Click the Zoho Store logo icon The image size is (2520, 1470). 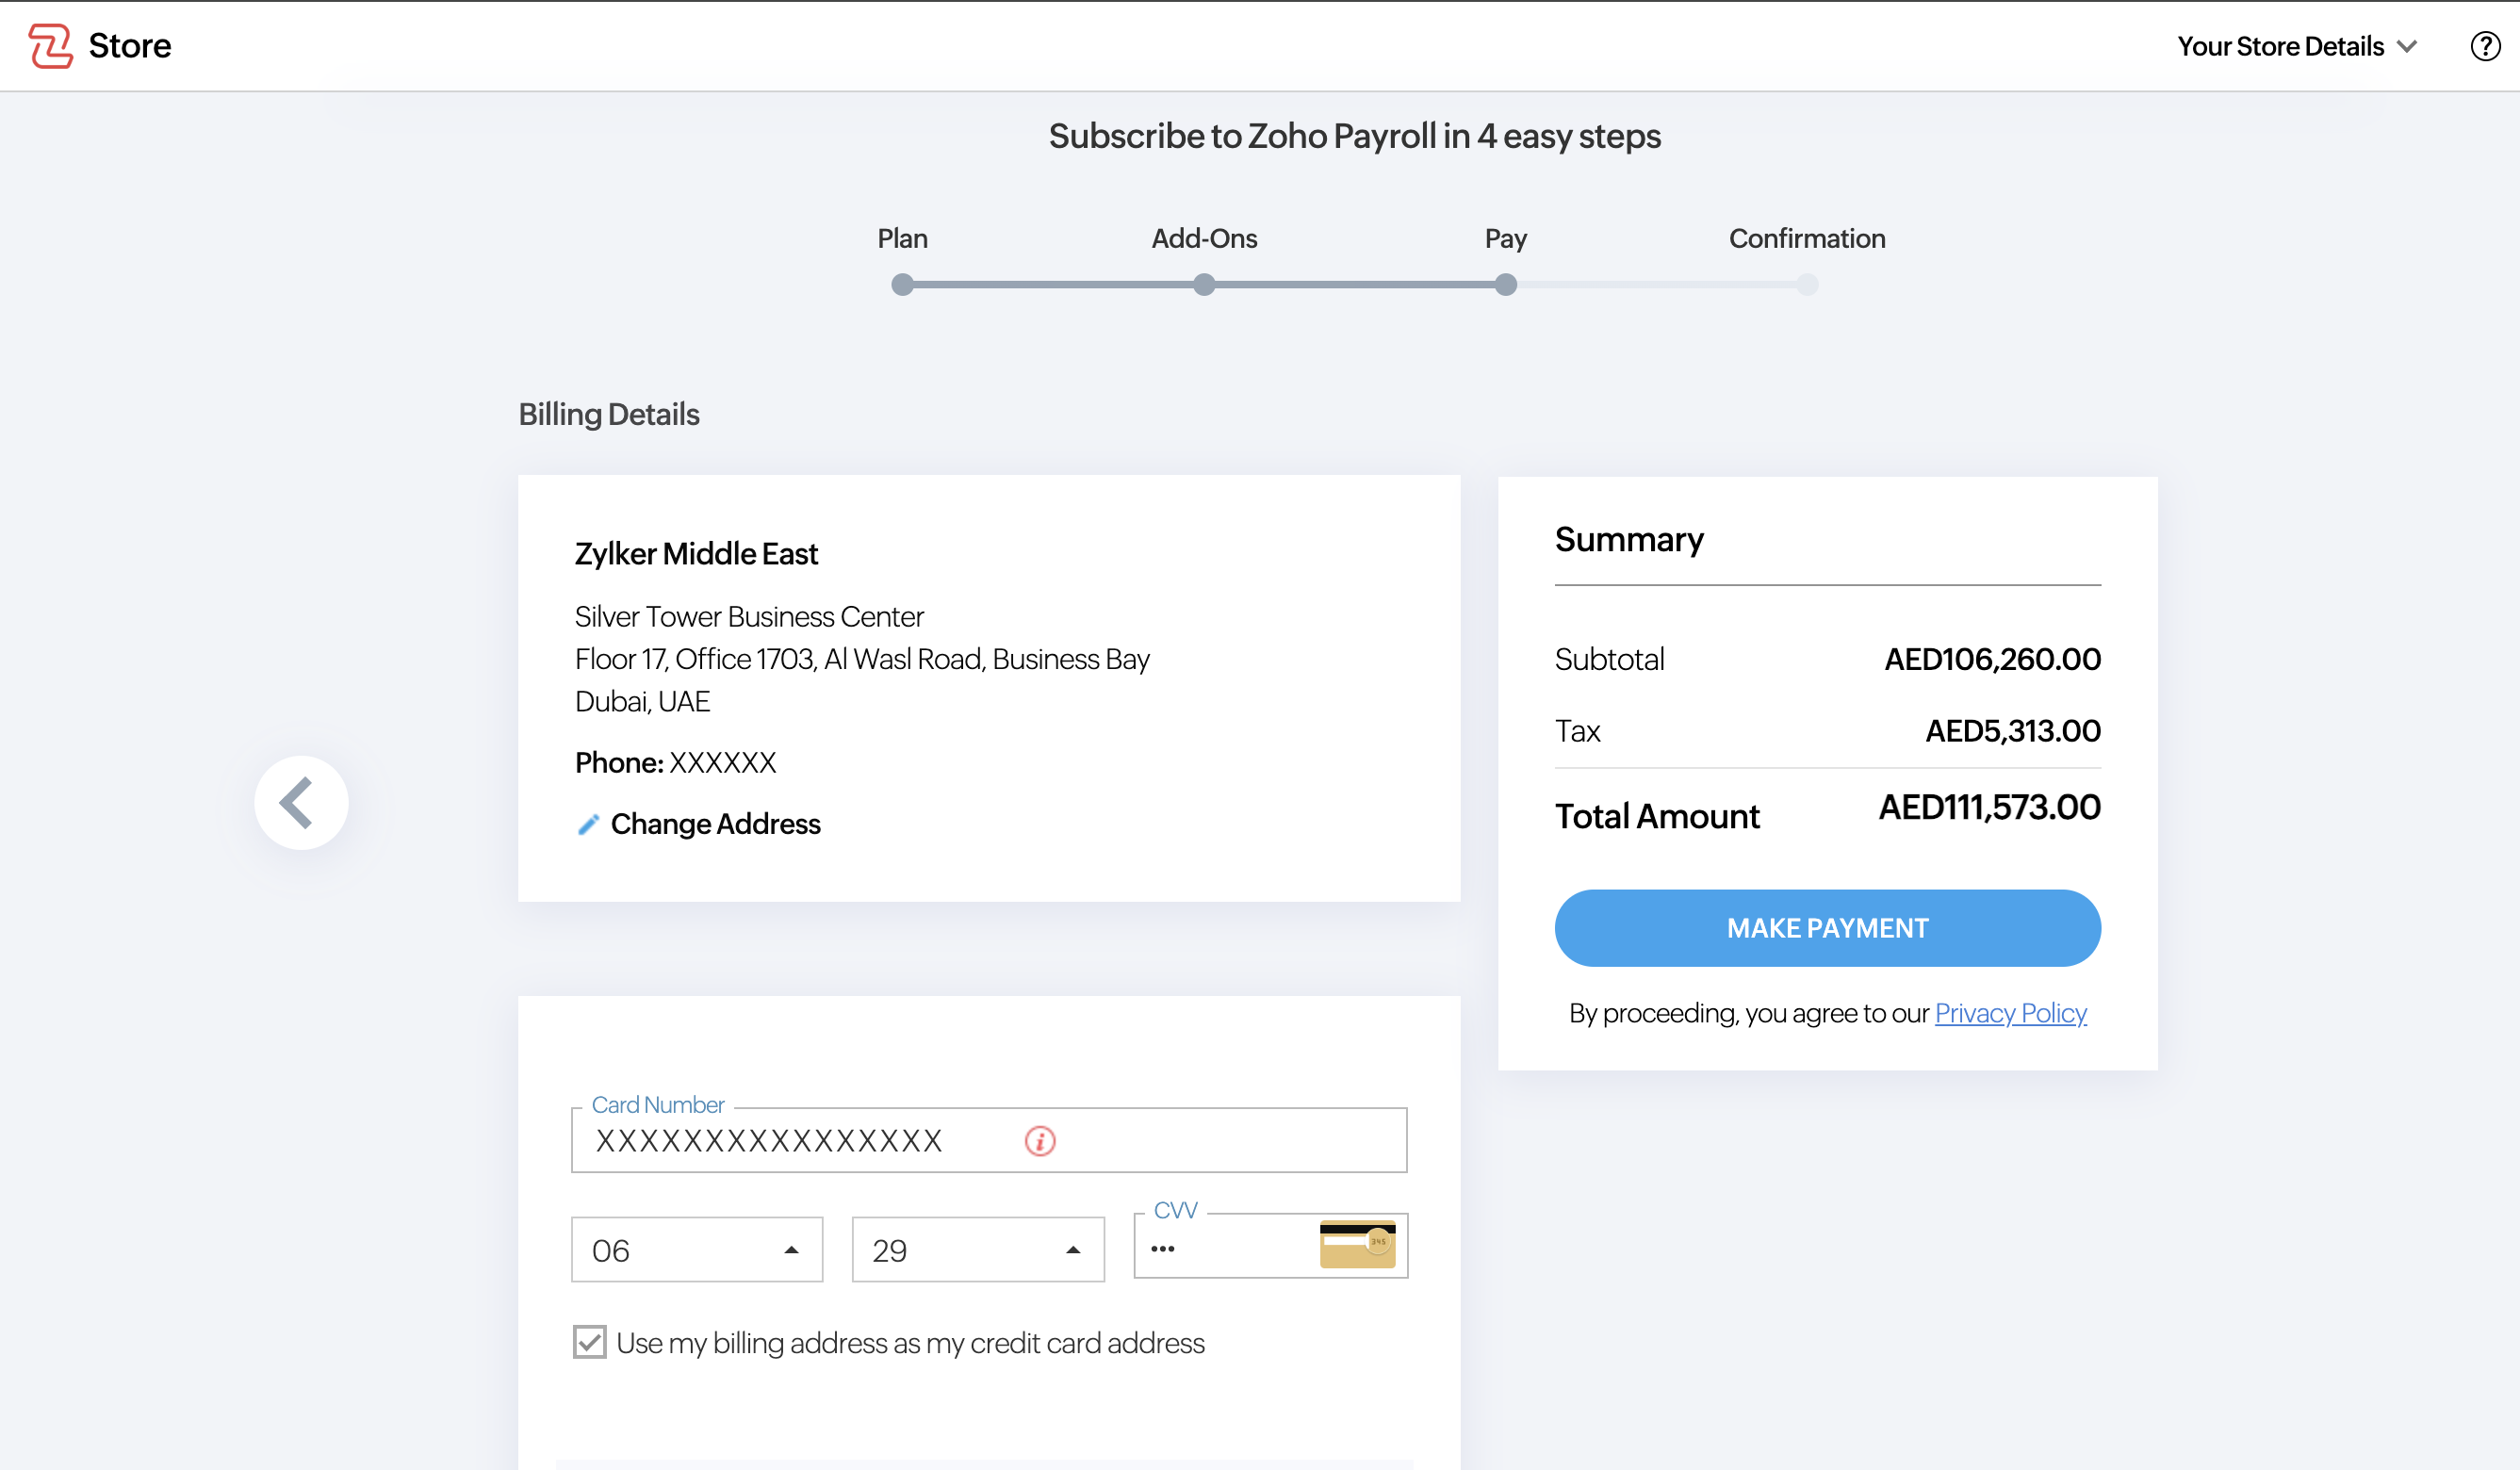tap(50, 46)
